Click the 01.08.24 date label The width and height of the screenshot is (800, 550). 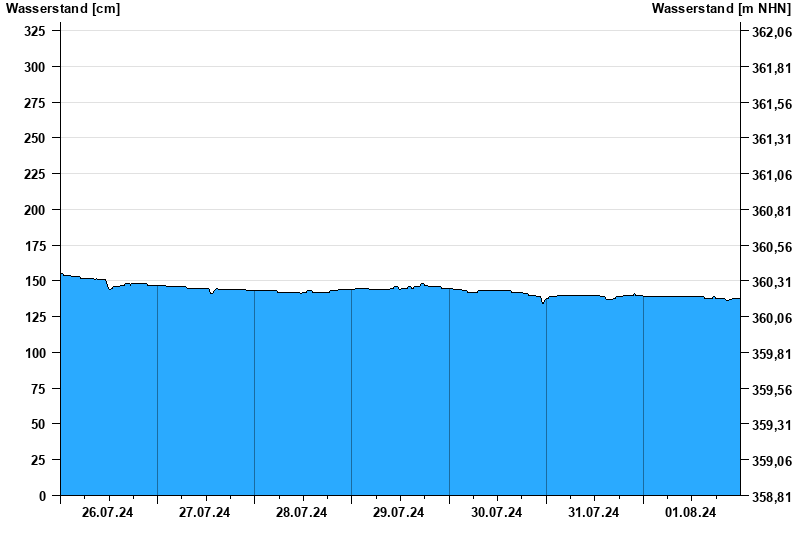coord(691,513)
